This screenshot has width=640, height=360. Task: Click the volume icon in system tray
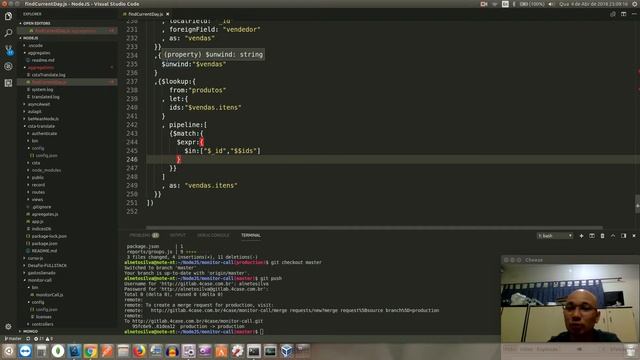coord(551,4)
